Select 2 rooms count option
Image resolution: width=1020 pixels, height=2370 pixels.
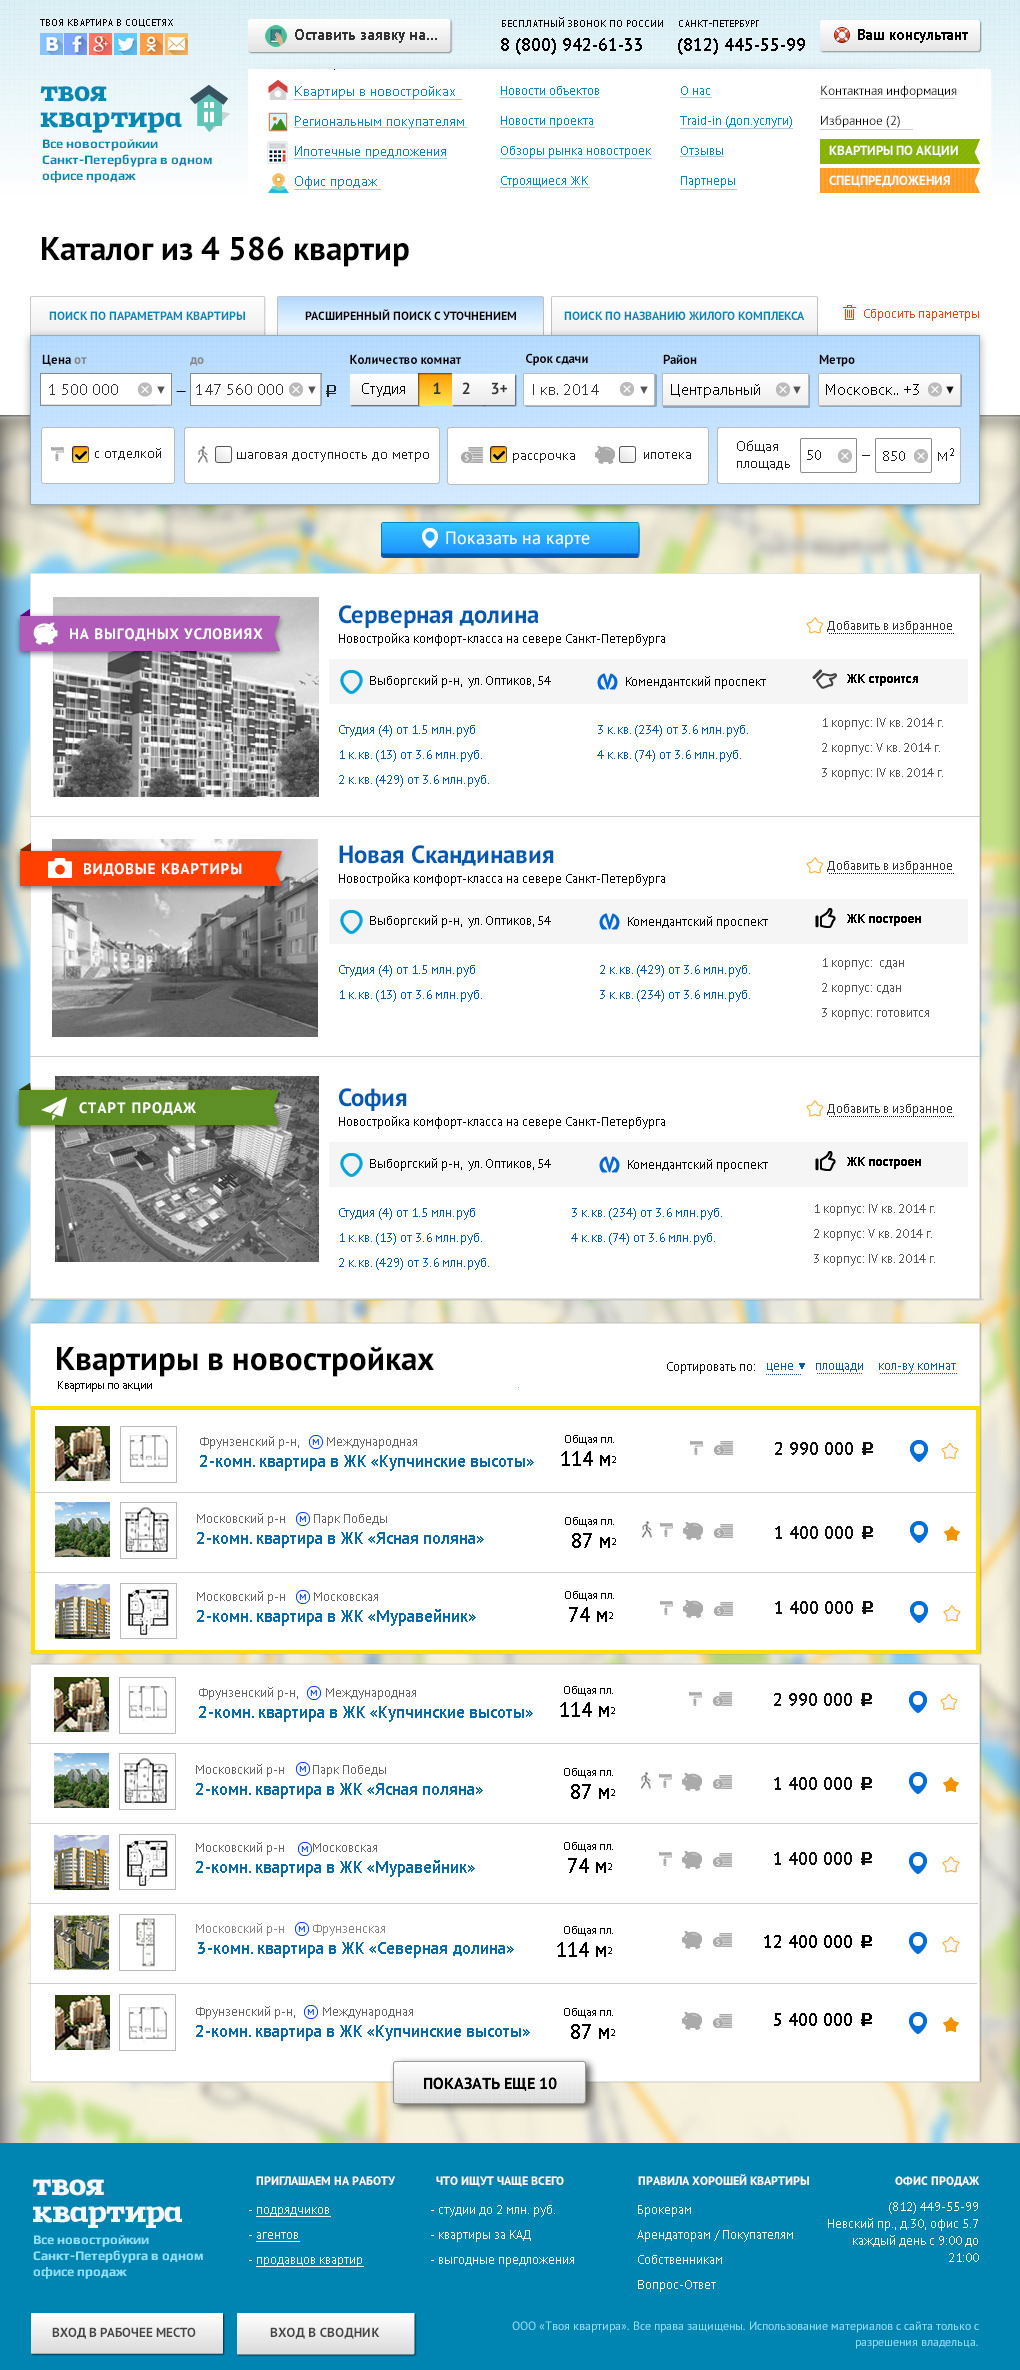[466, 389]
